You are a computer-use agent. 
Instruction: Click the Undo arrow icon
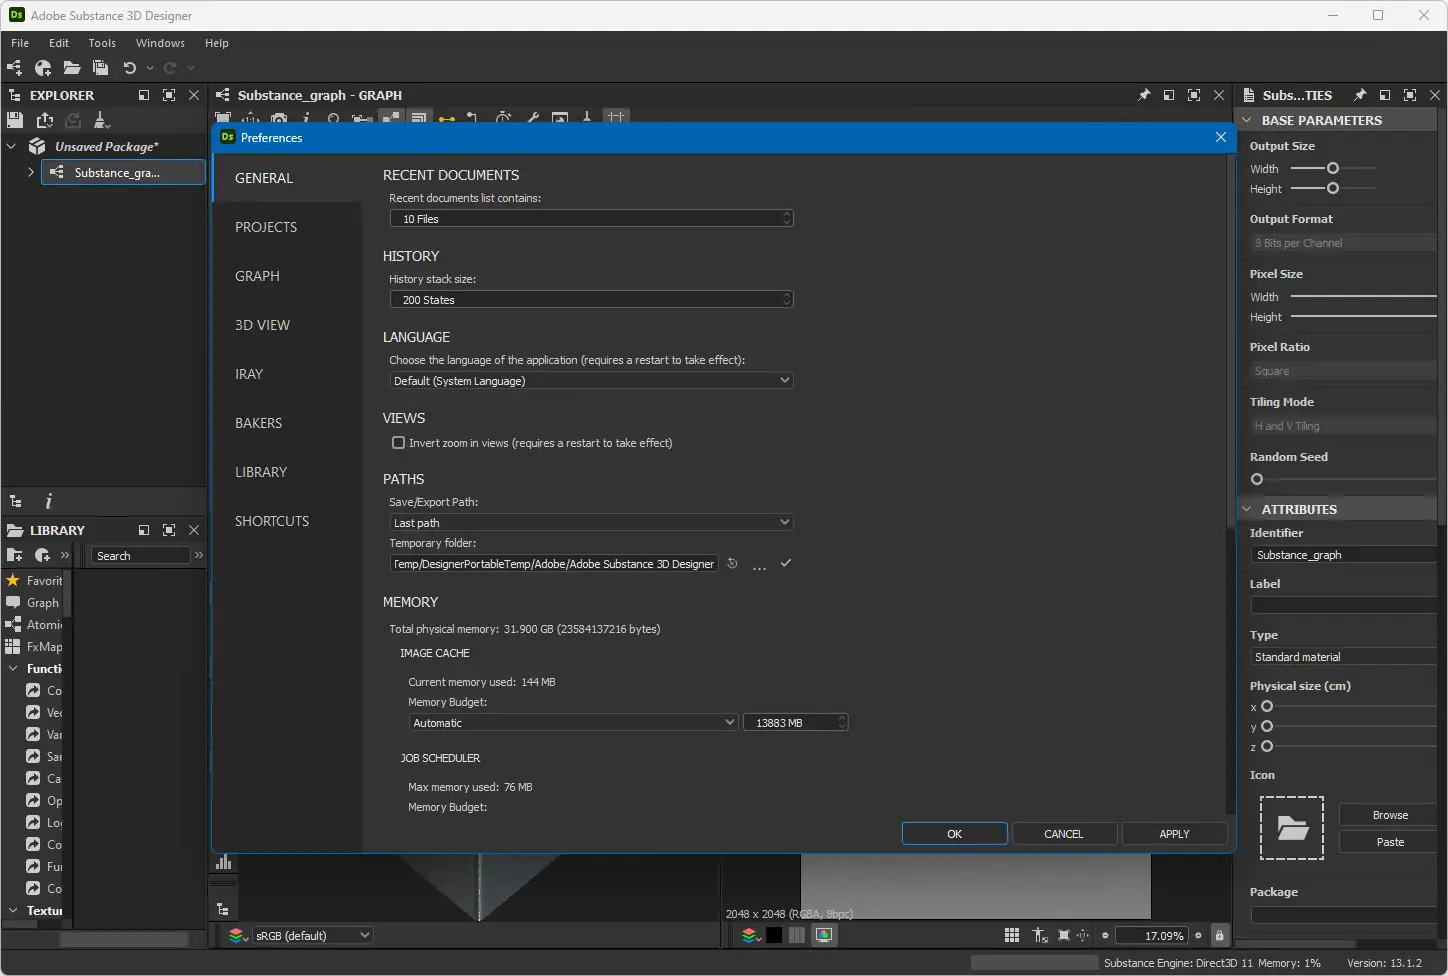(129, 68)
